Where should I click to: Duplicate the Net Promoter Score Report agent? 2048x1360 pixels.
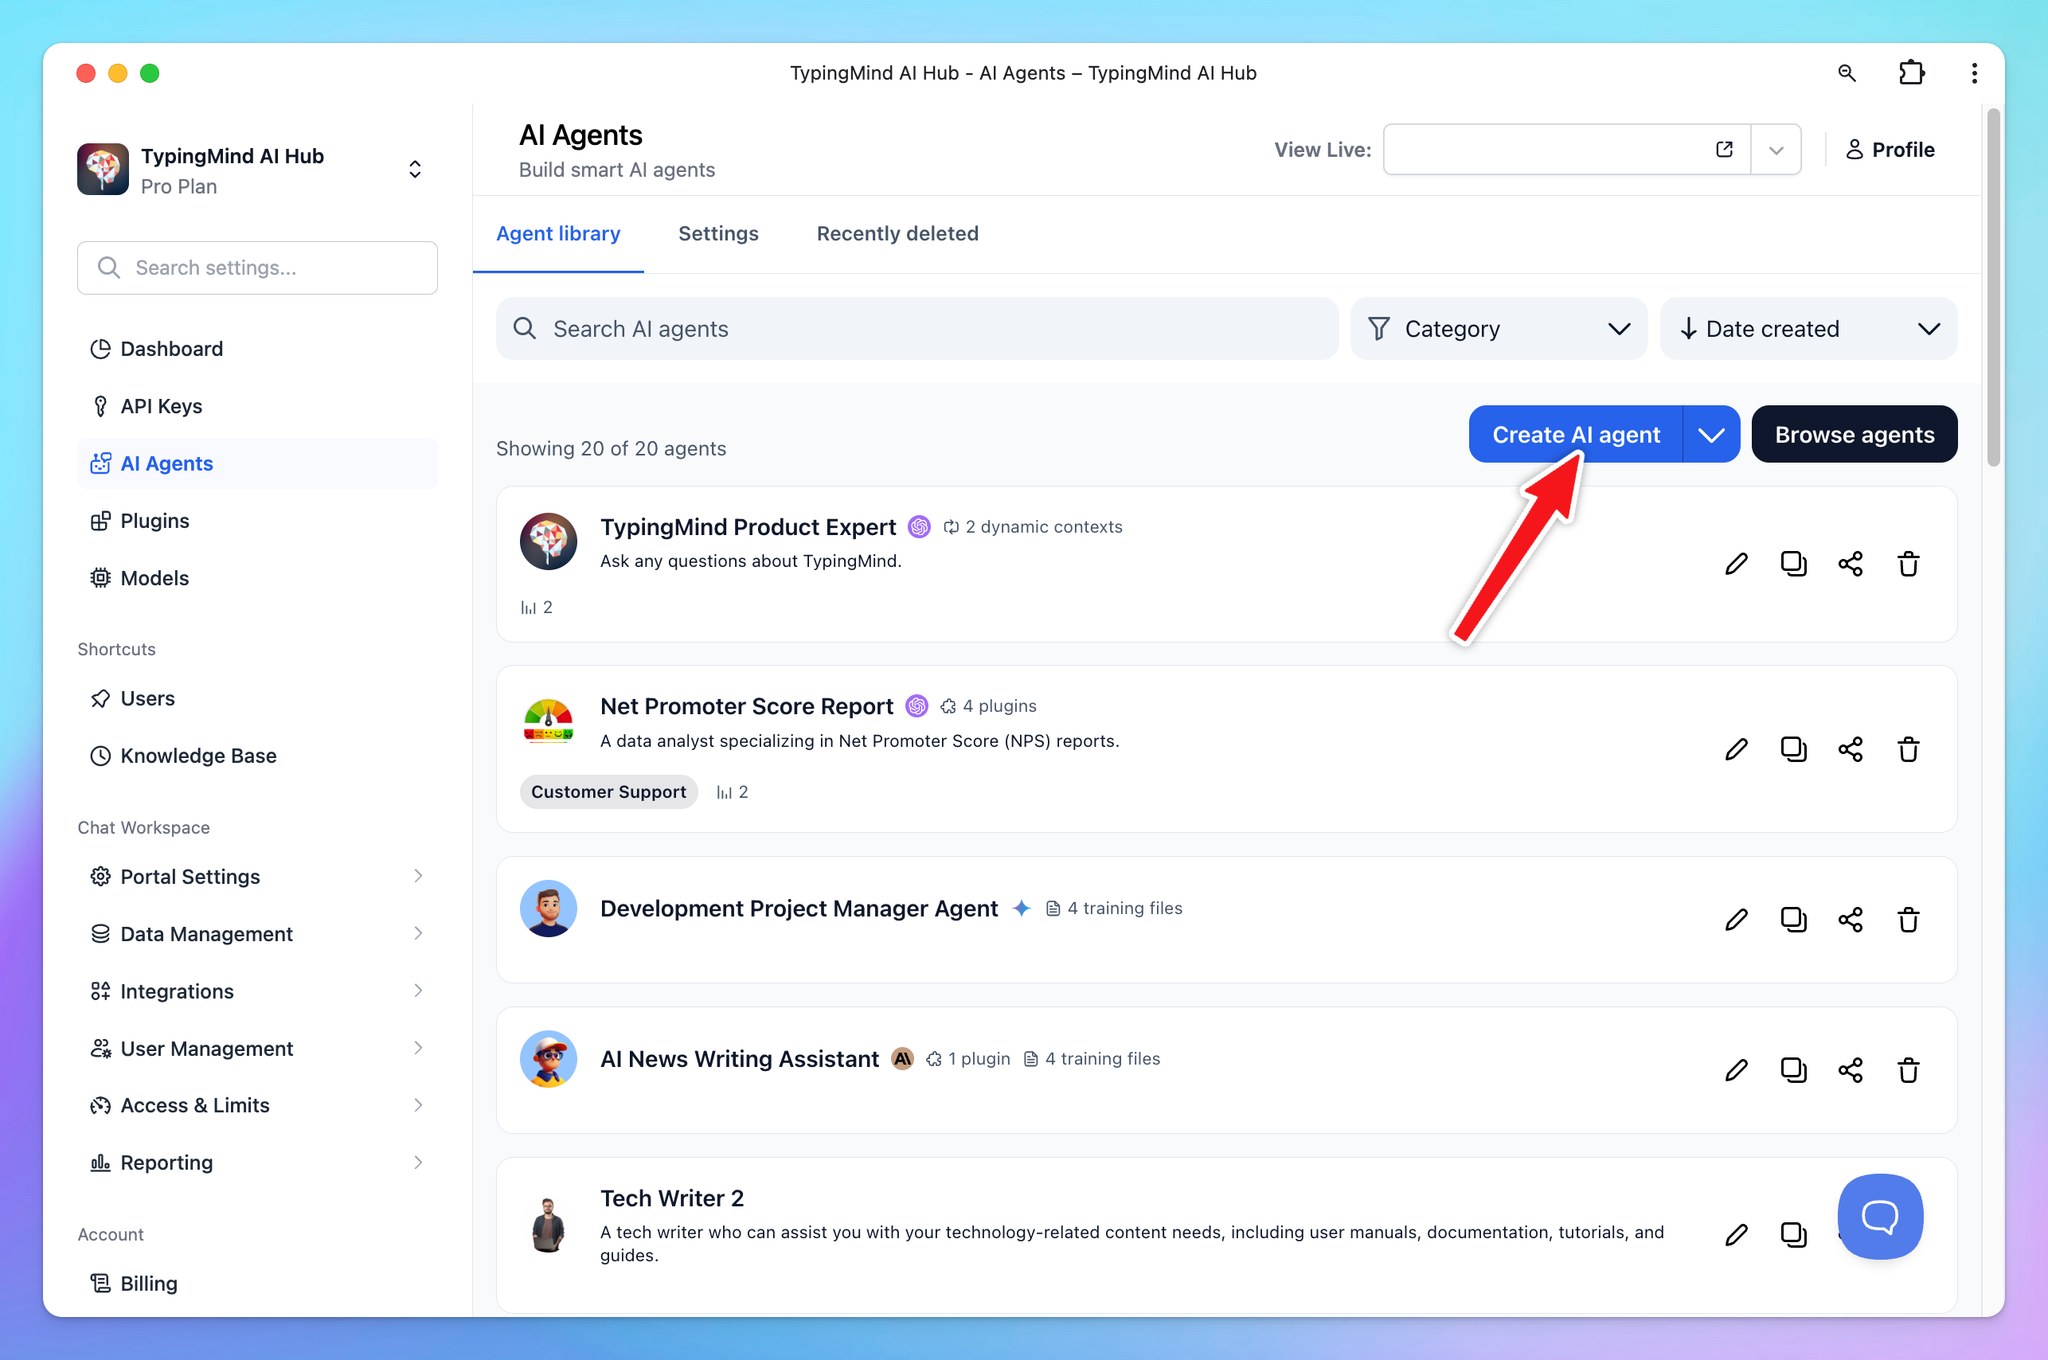[x=1794, y=749]
